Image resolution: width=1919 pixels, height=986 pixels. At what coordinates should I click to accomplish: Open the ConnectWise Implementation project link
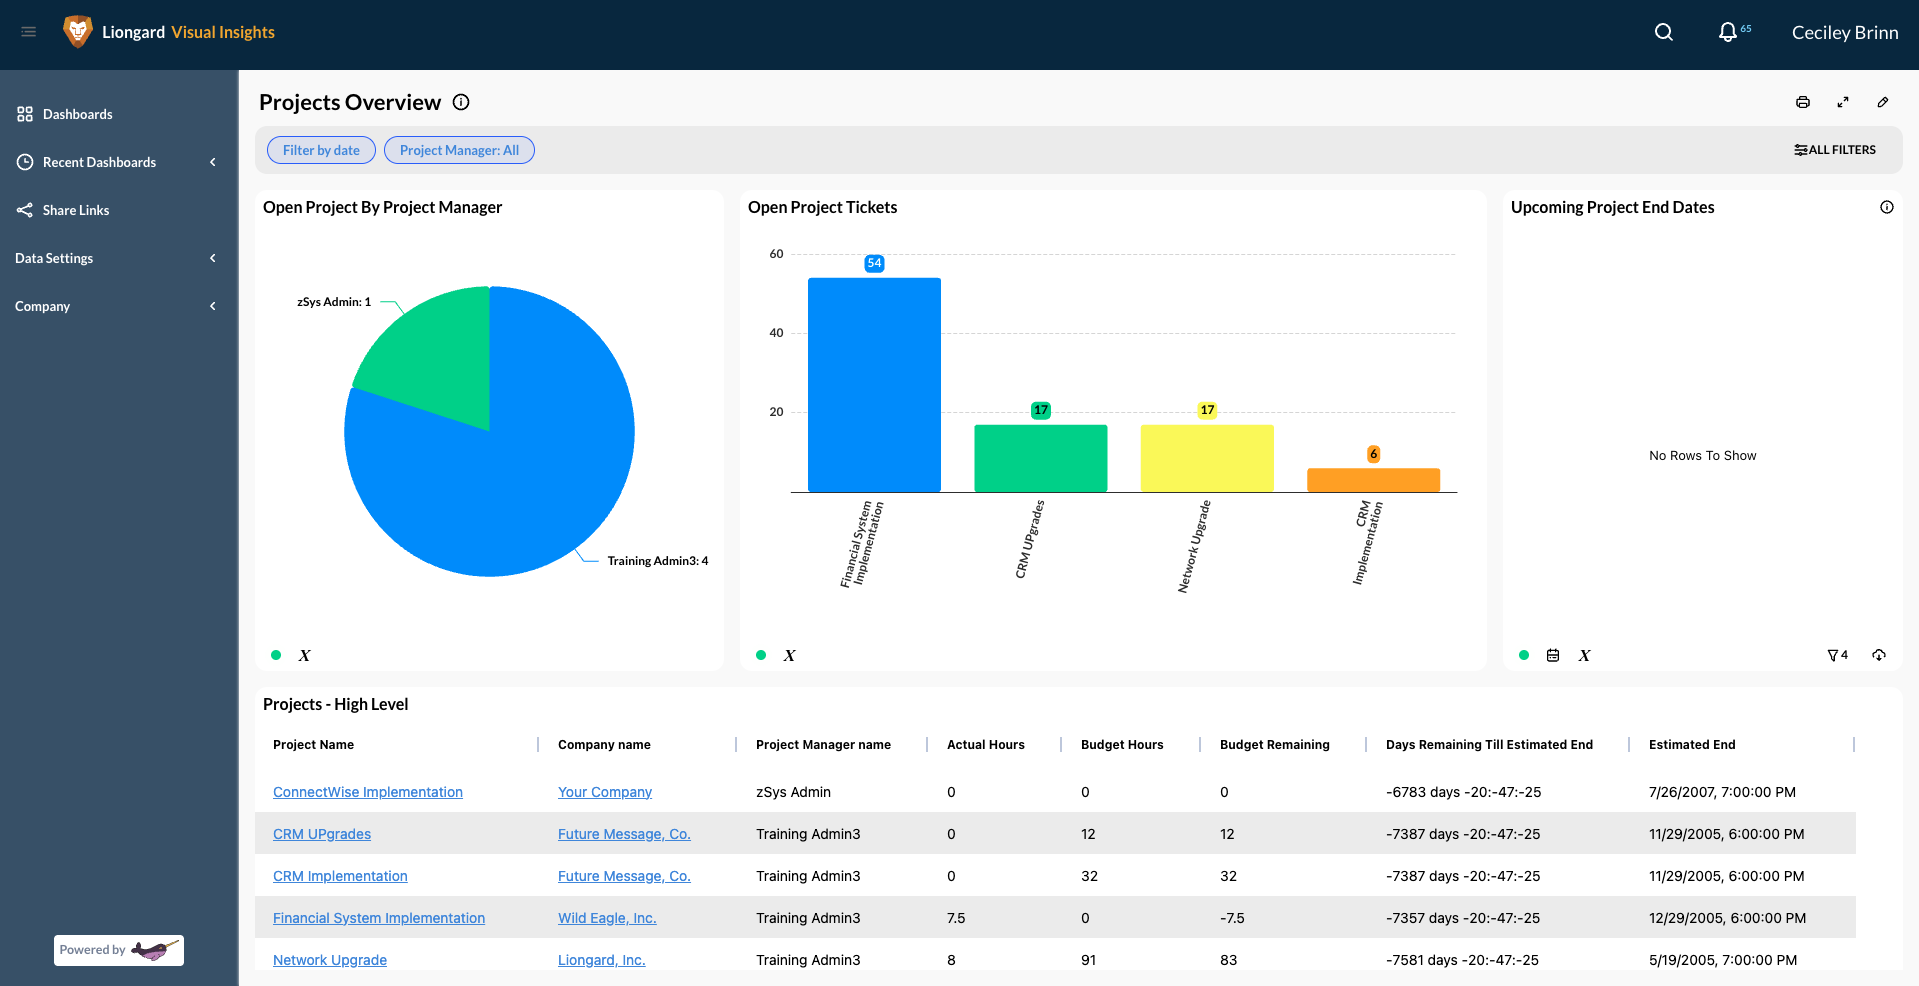[368, 792]
